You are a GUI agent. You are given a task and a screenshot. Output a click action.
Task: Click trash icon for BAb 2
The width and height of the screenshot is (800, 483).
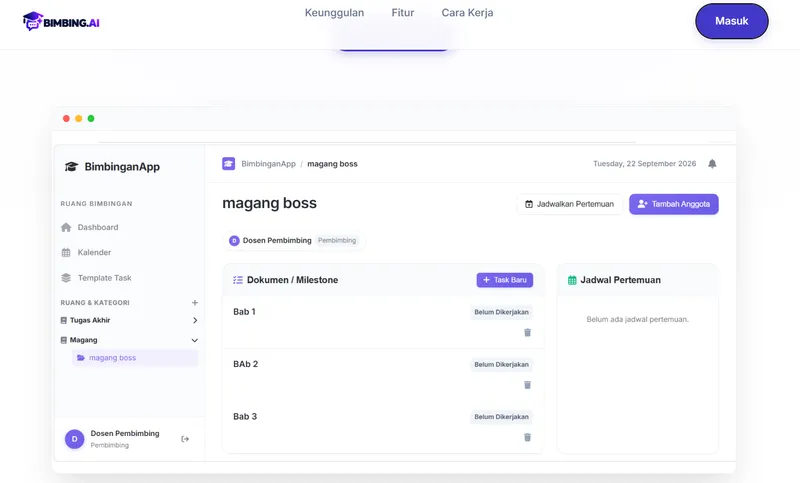528,385
